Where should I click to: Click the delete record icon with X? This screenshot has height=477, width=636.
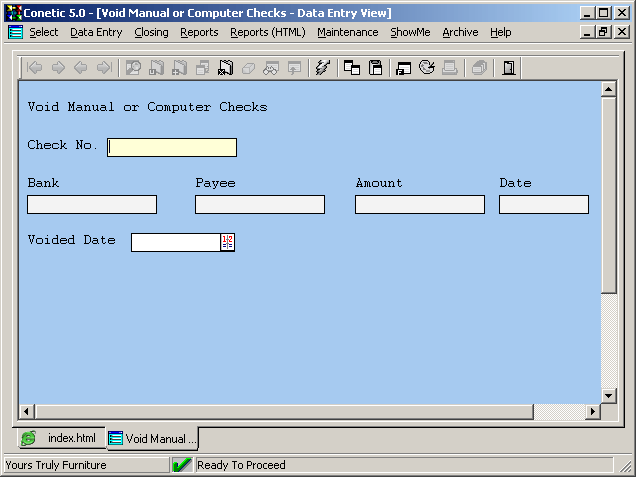[x=225, y=68]
